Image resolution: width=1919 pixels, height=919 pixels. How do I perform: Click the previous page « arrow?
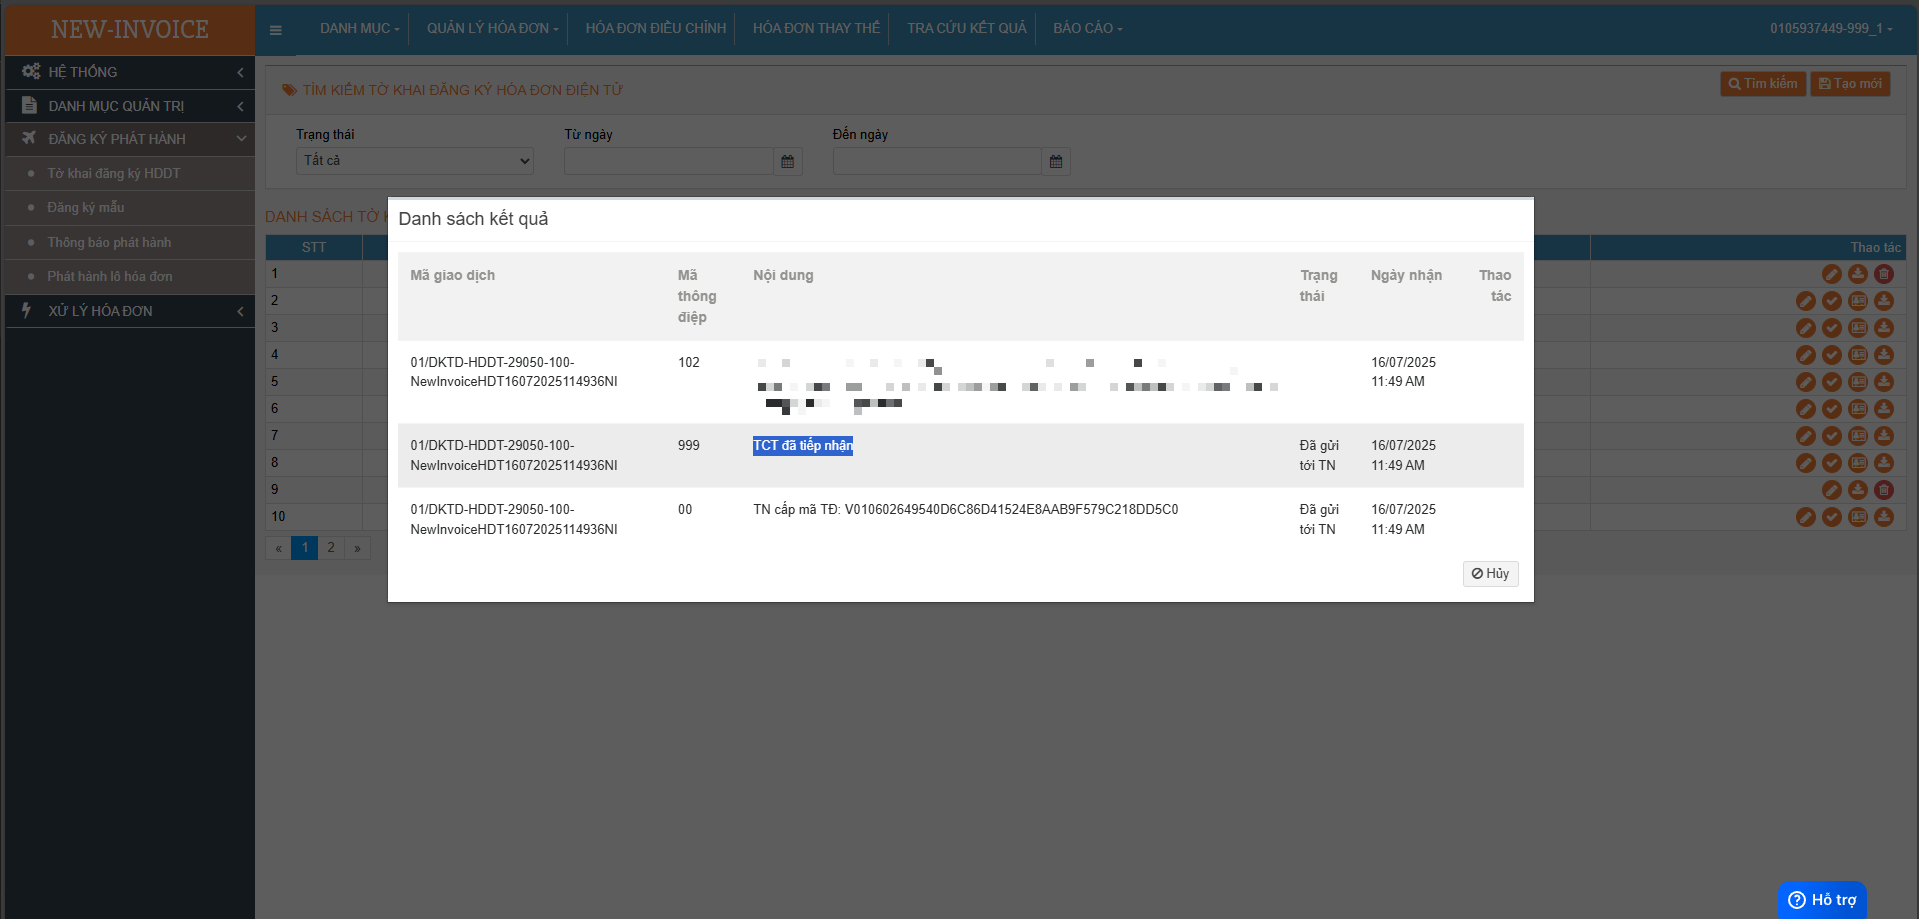(278, 547)
